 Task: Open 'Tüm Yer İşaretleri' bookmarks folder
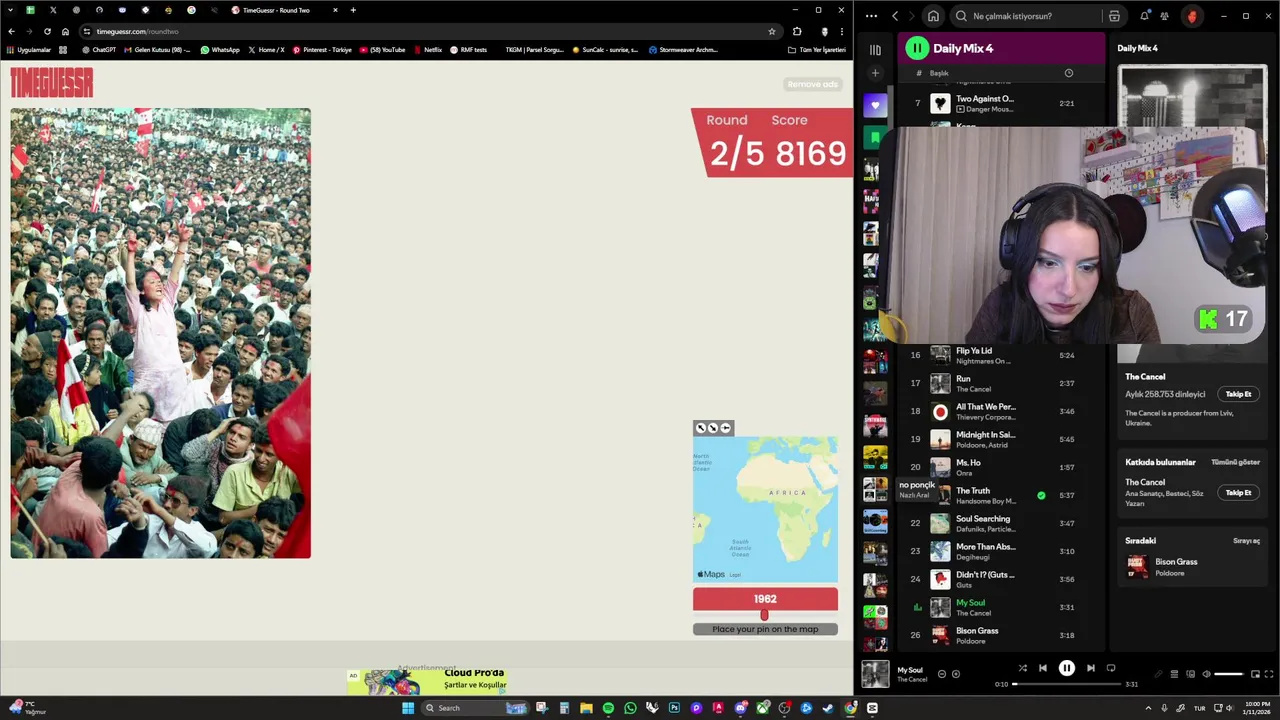[x=817, y=49]
